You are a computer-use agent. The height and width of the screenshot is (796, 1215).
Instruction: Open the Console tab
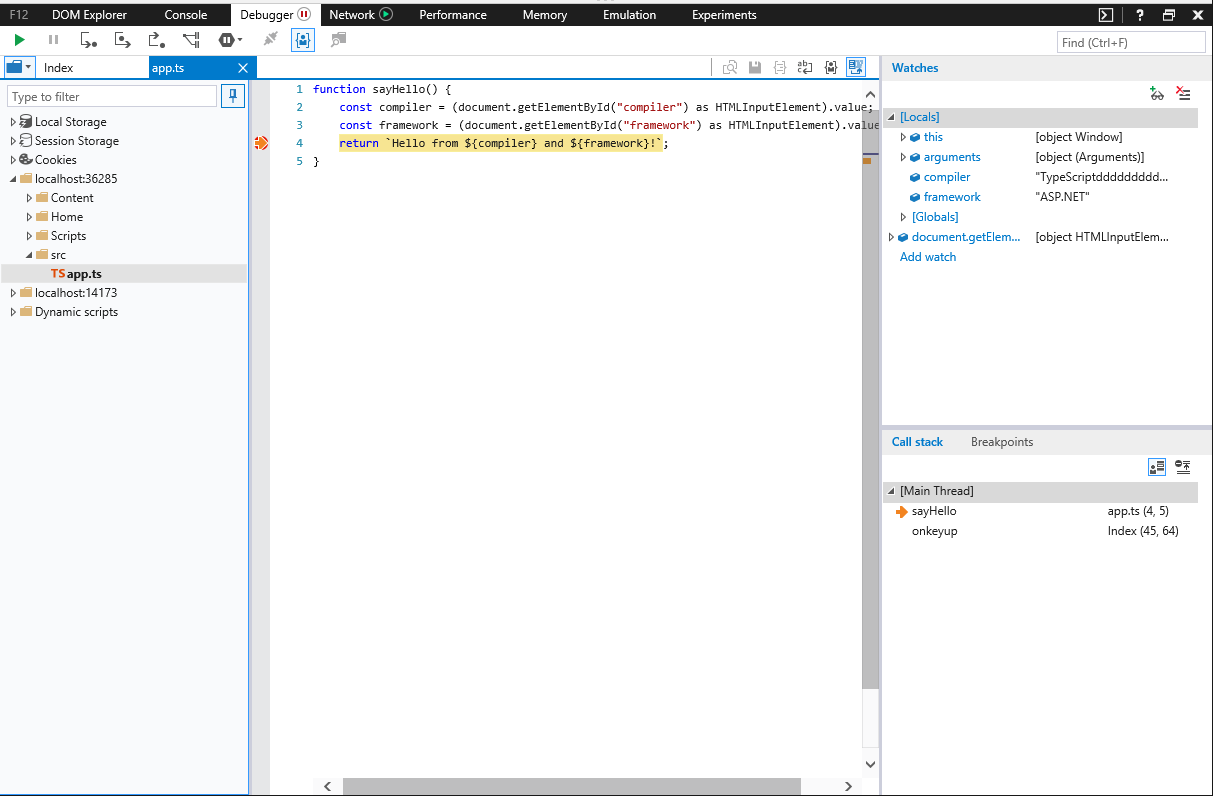(x=186, y=15)
